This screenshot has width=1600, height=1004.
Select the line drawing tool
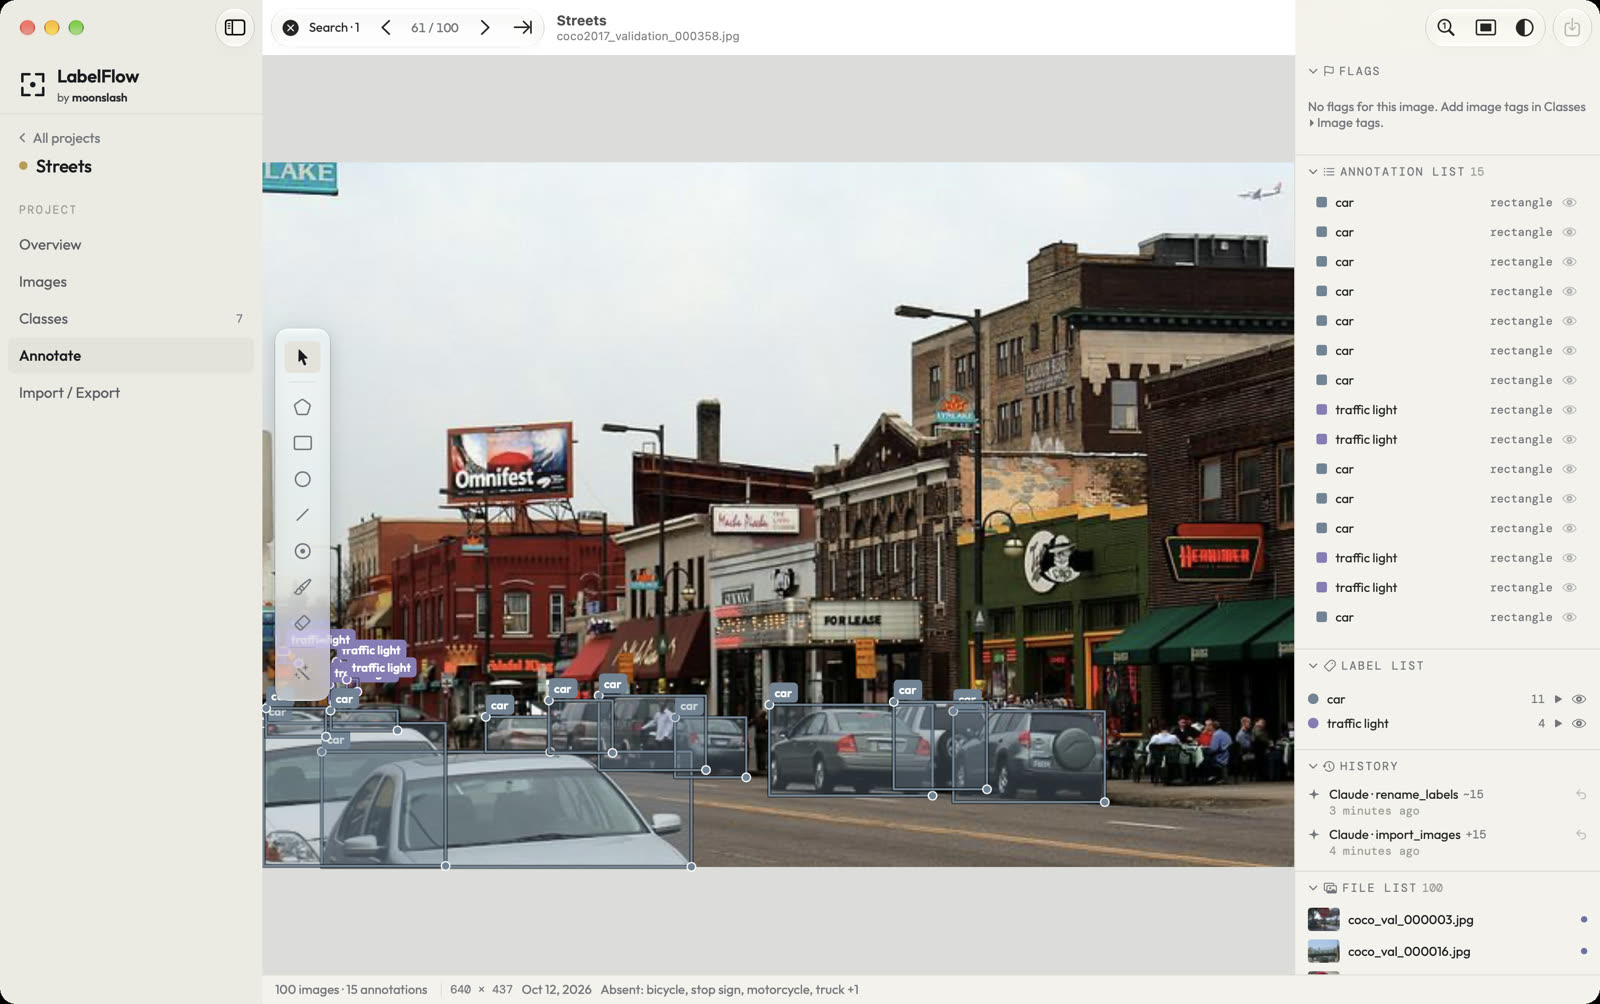(x=303, y=515)
